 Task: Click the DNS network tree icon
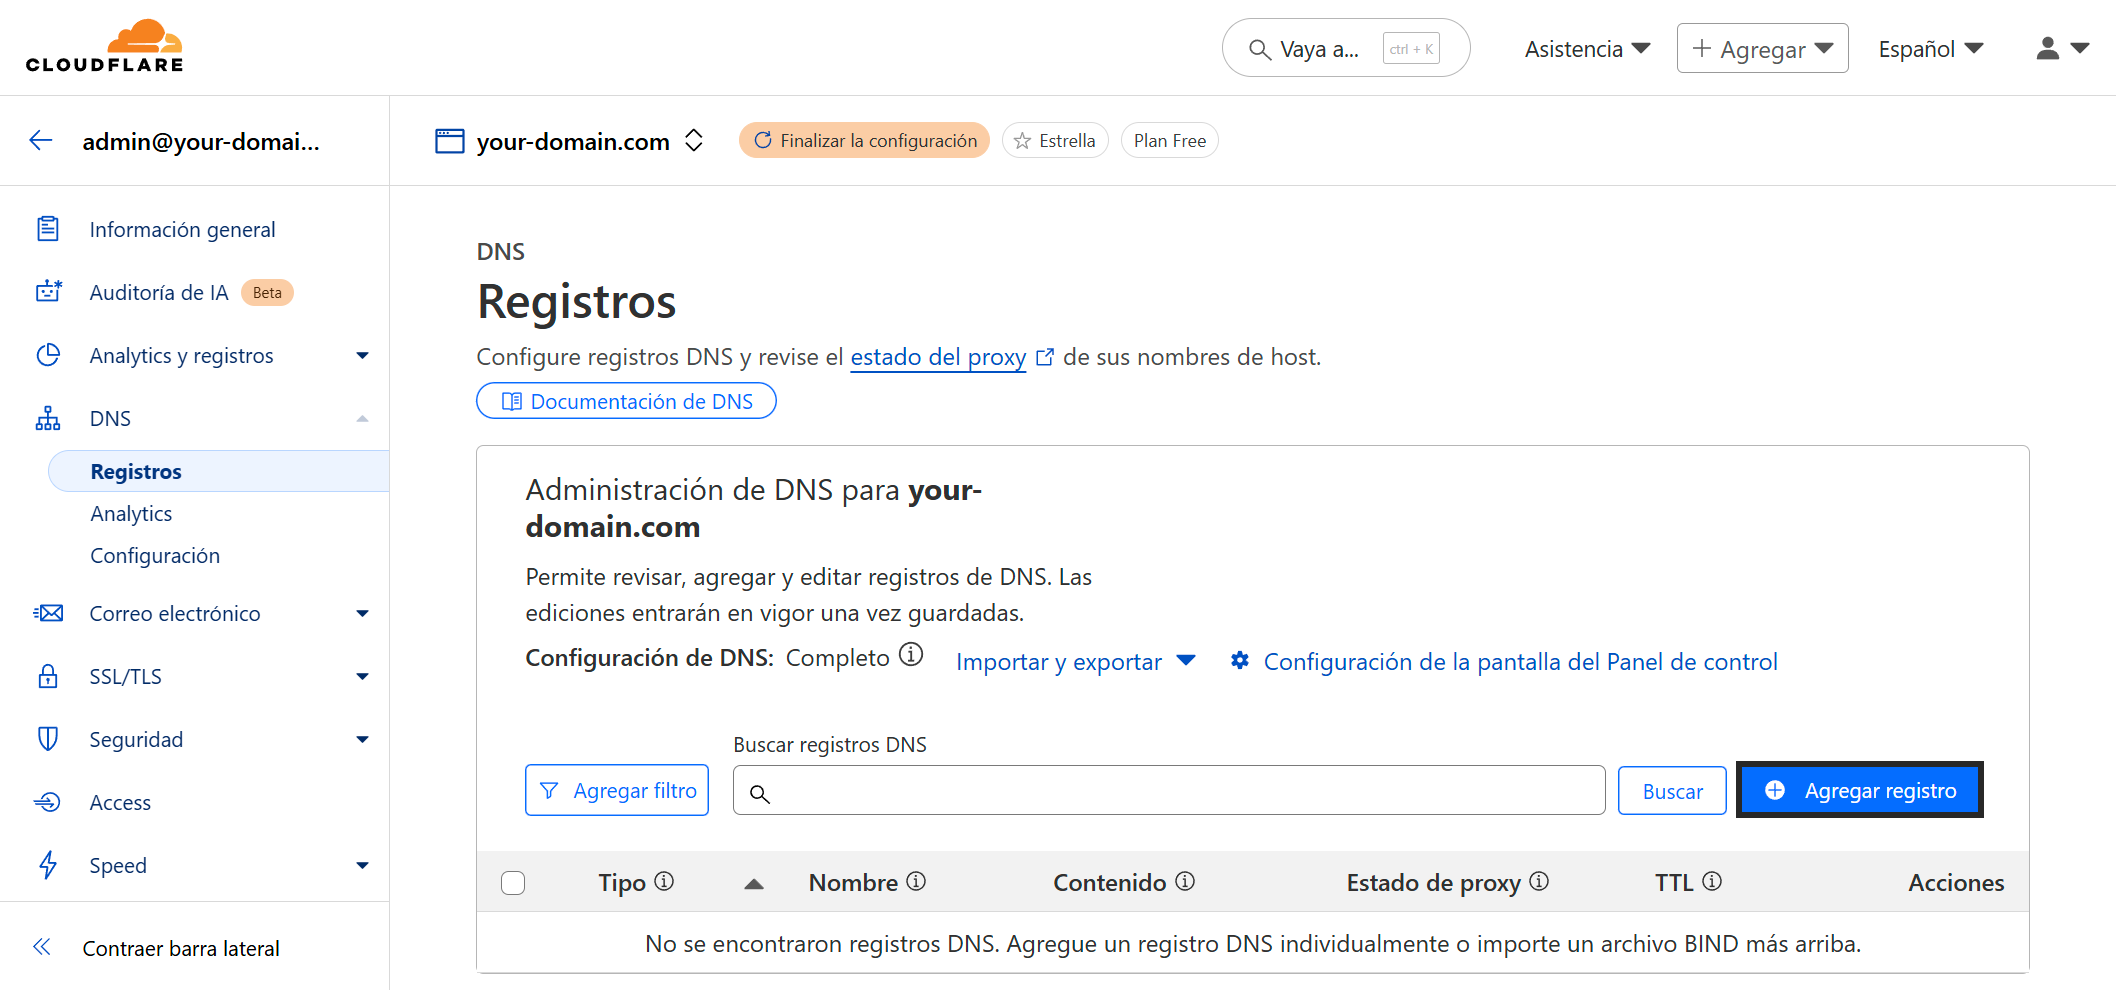pos(48,418)
